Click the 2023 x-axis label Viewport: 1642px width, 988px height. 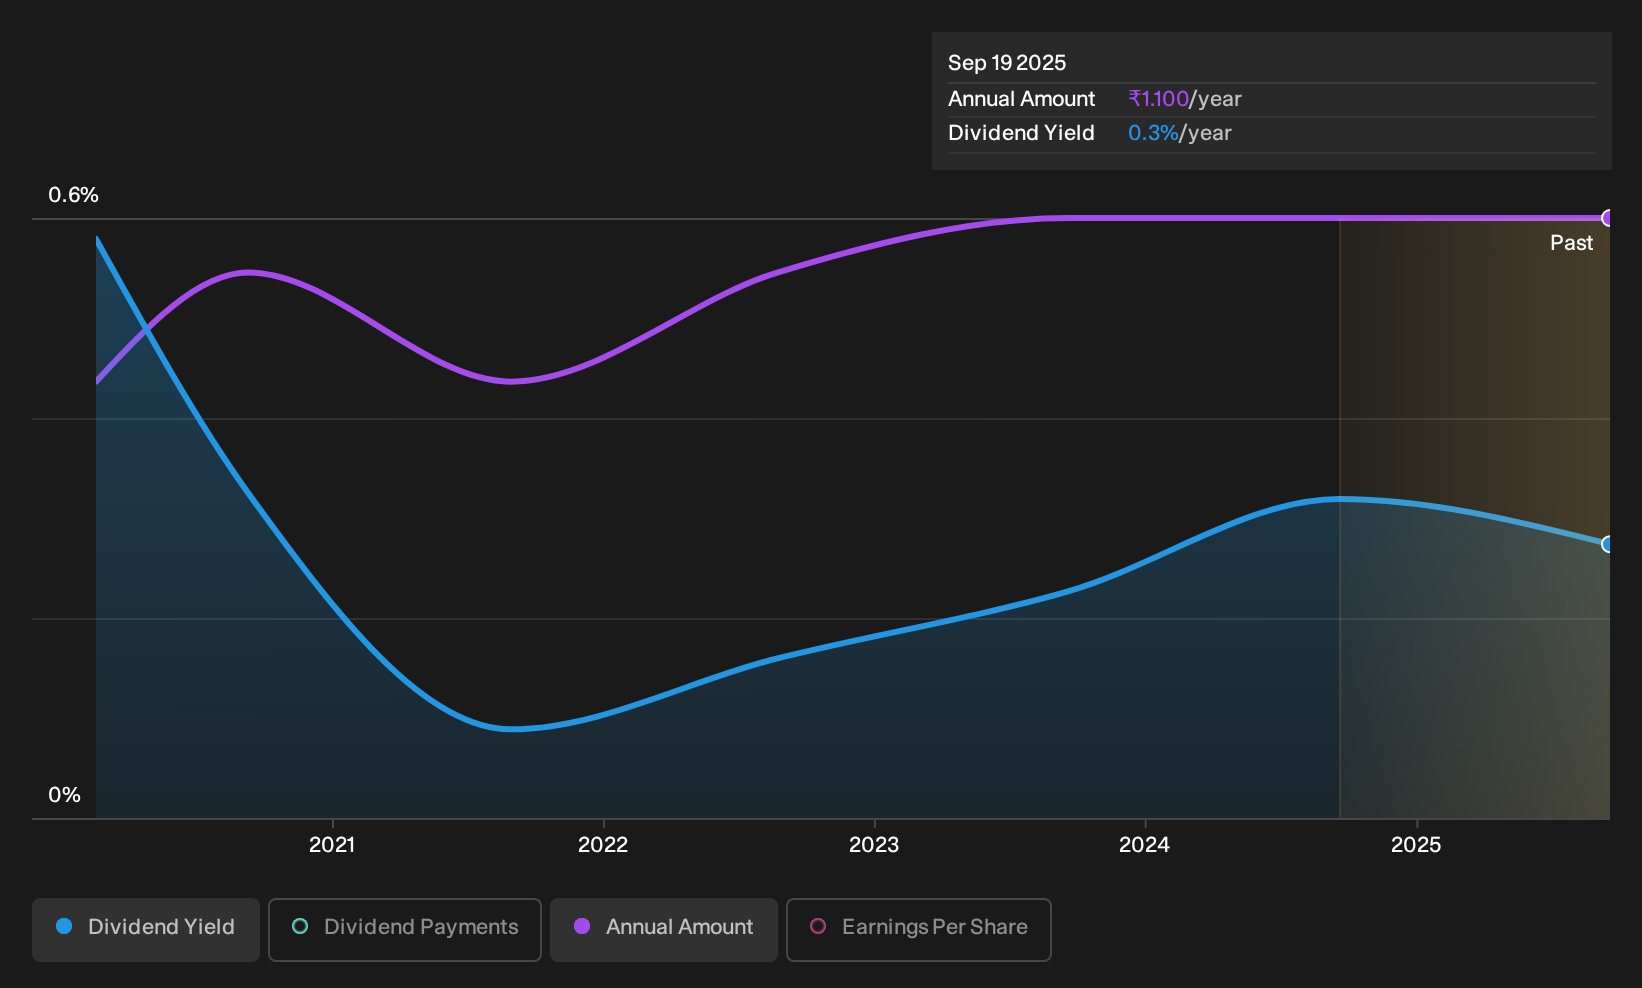click(874, 845)
